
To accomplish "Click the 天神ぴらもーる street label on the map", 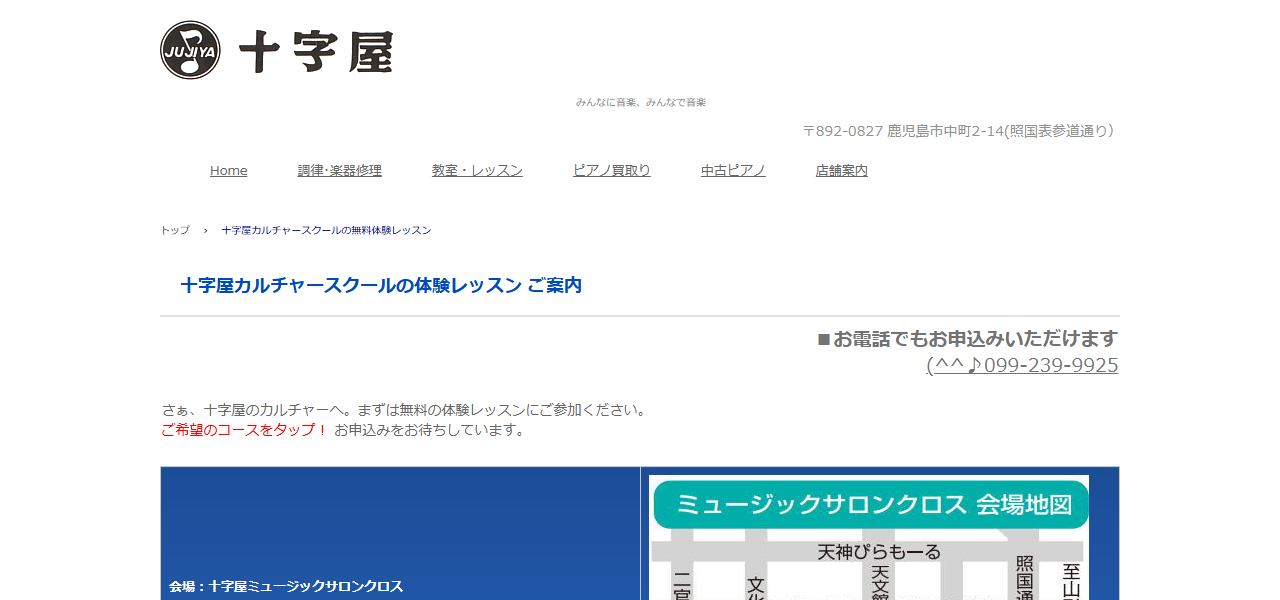I will [879, 552].
